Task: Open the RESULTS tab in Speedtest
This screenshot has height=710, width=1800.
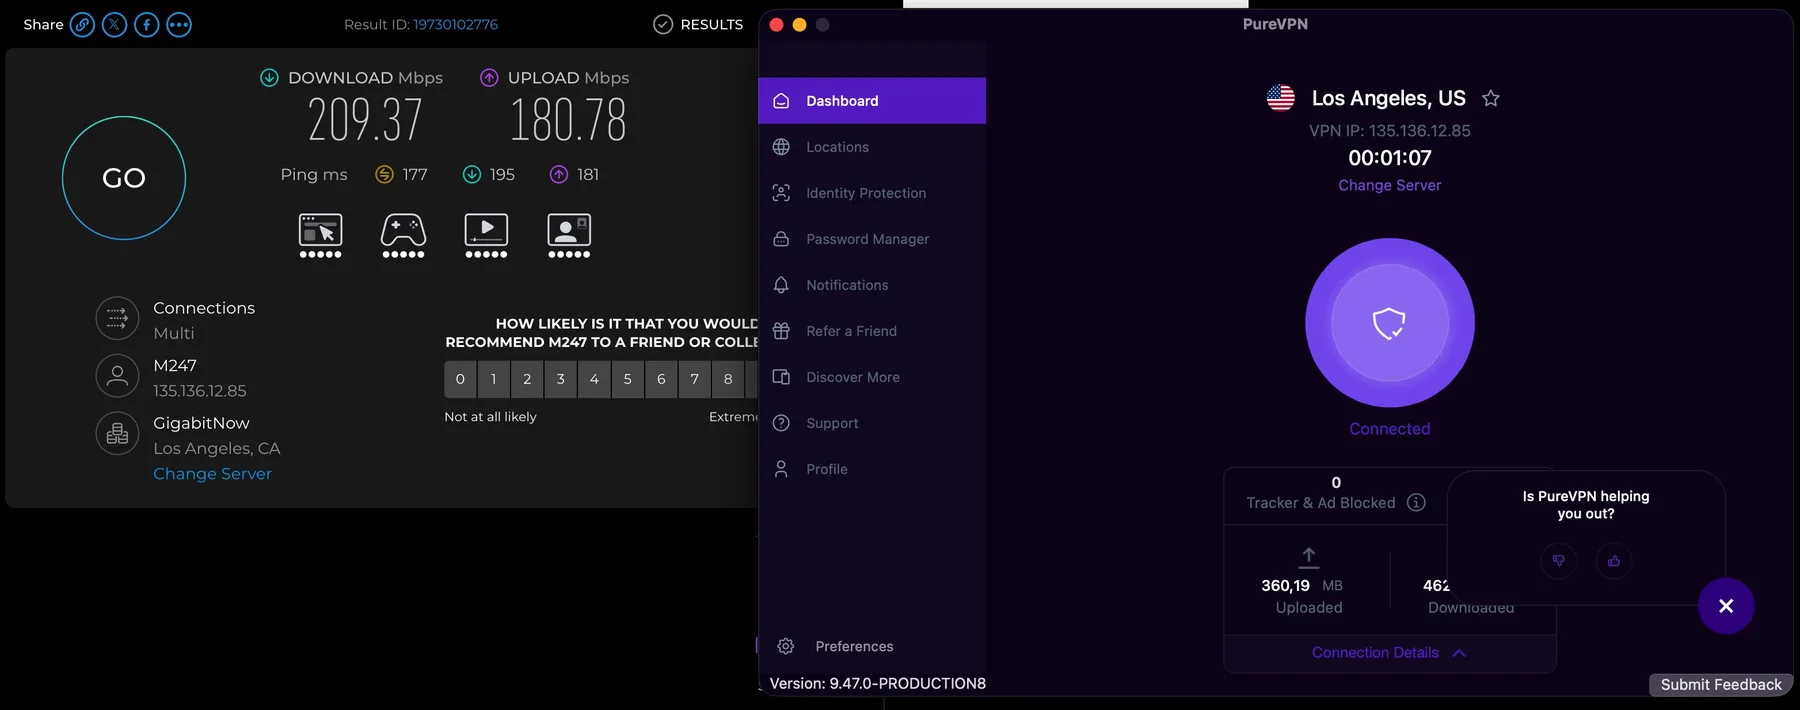Action: [x=698, y=25]
